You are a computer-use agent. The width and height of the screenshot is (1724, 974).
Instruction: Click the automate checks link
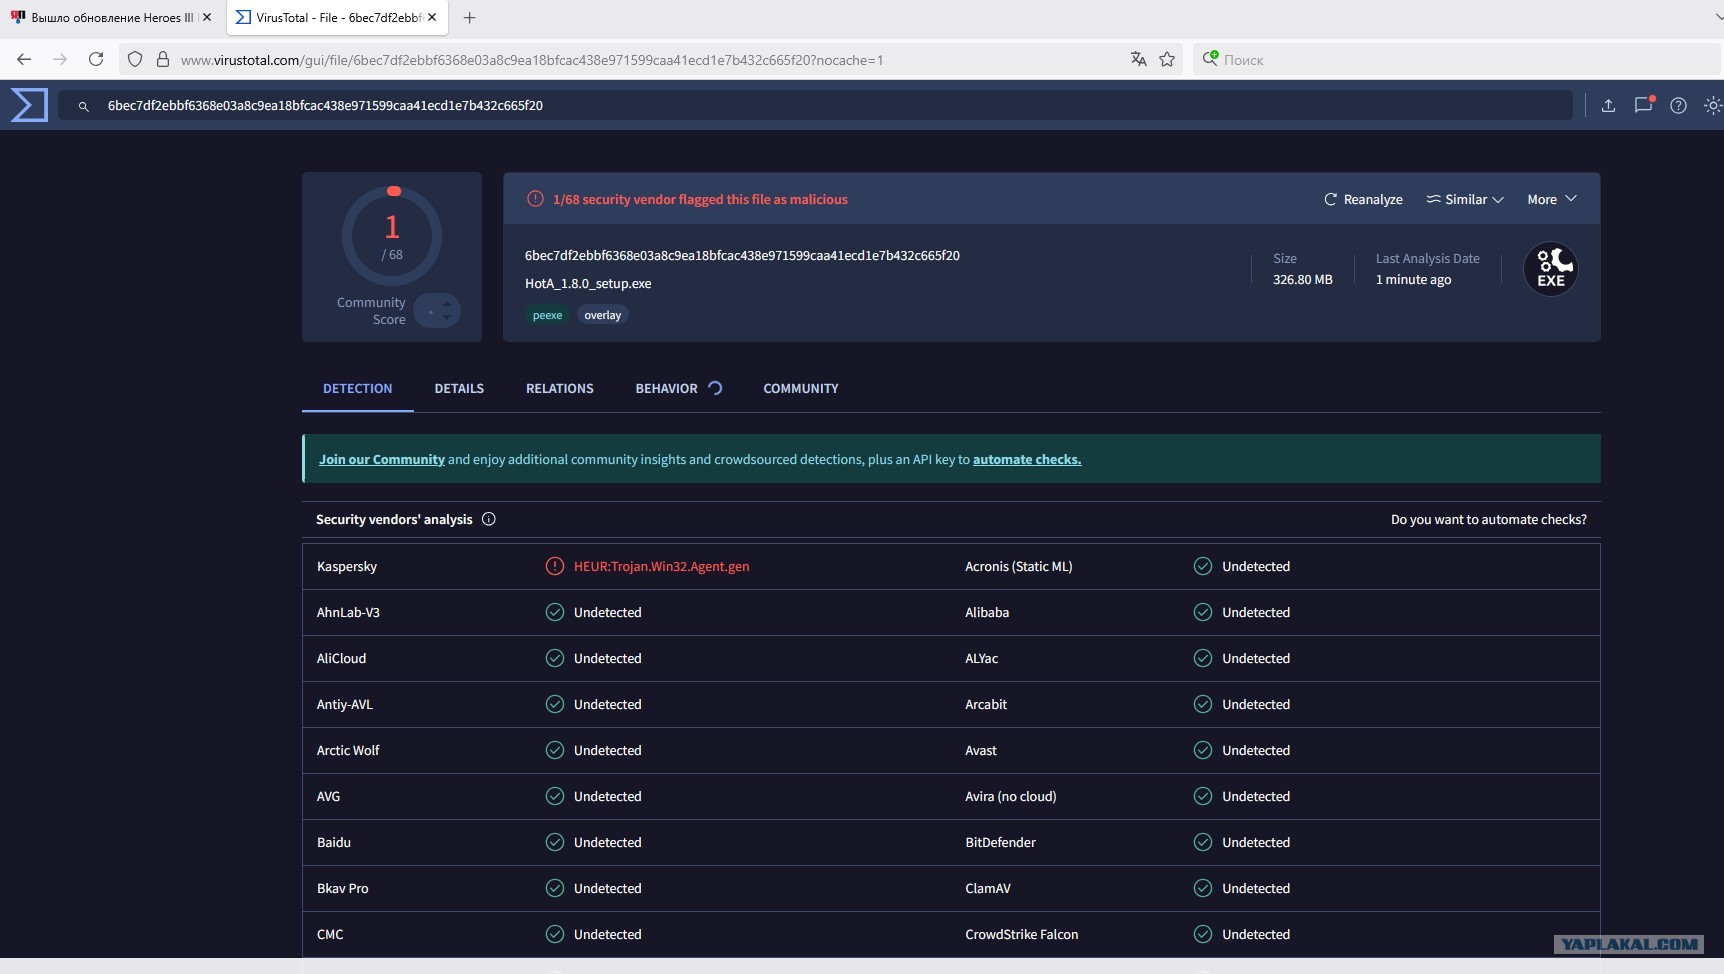1027,459
